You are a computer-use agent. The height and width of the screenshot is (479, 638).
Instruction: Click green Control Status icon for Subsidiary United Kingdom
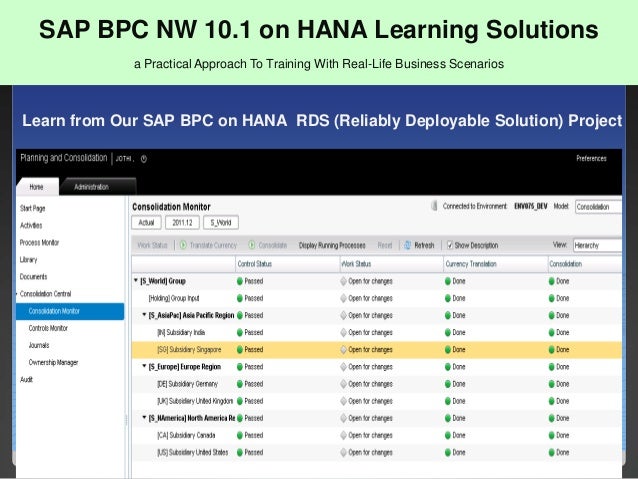point(240,401)
